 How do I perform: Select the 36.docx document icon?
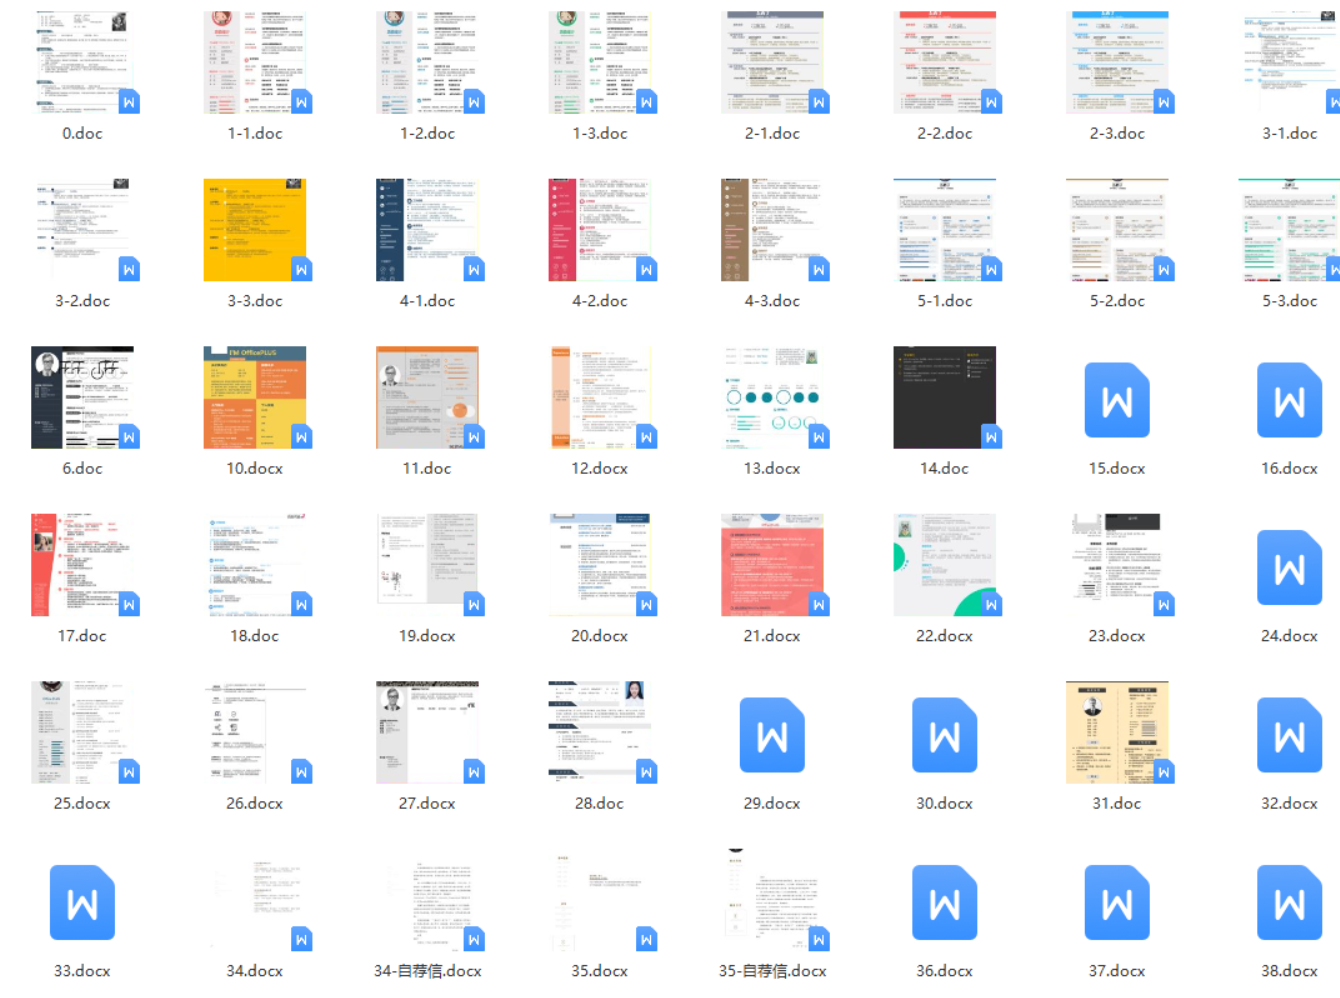[944, 903]
